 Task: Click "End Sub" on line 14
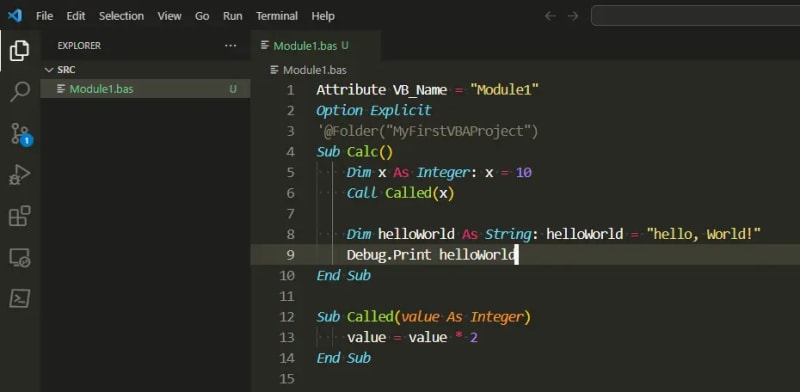coord(343,358)
